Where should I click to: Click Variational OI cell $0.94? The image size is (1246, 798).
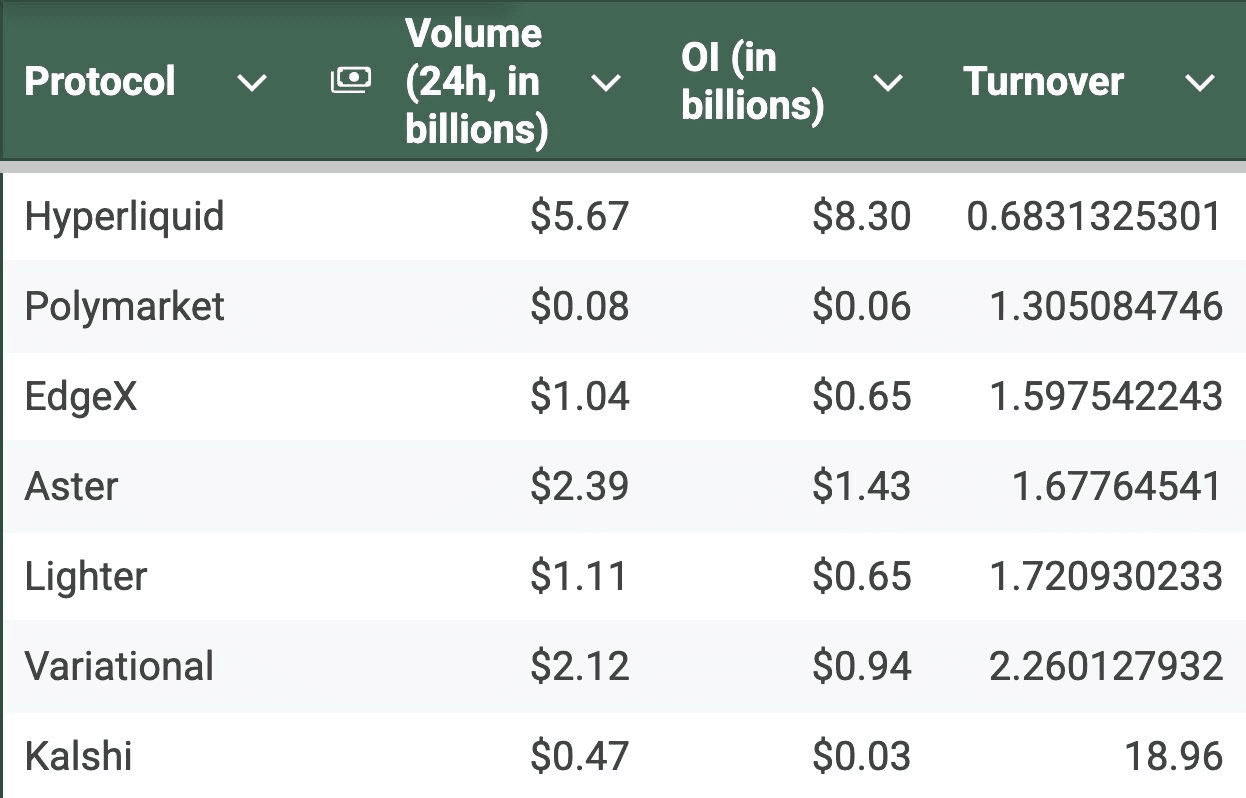862,666
